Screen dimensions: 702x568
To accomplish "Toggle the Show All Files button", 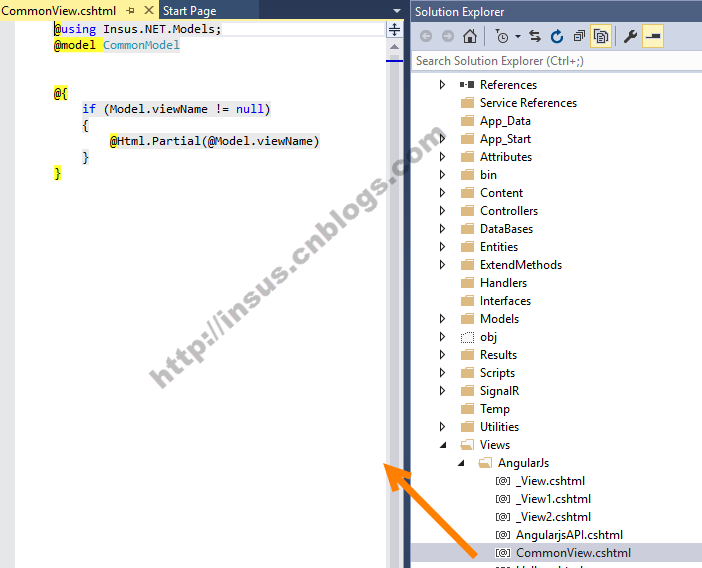I will pos(601,36).
